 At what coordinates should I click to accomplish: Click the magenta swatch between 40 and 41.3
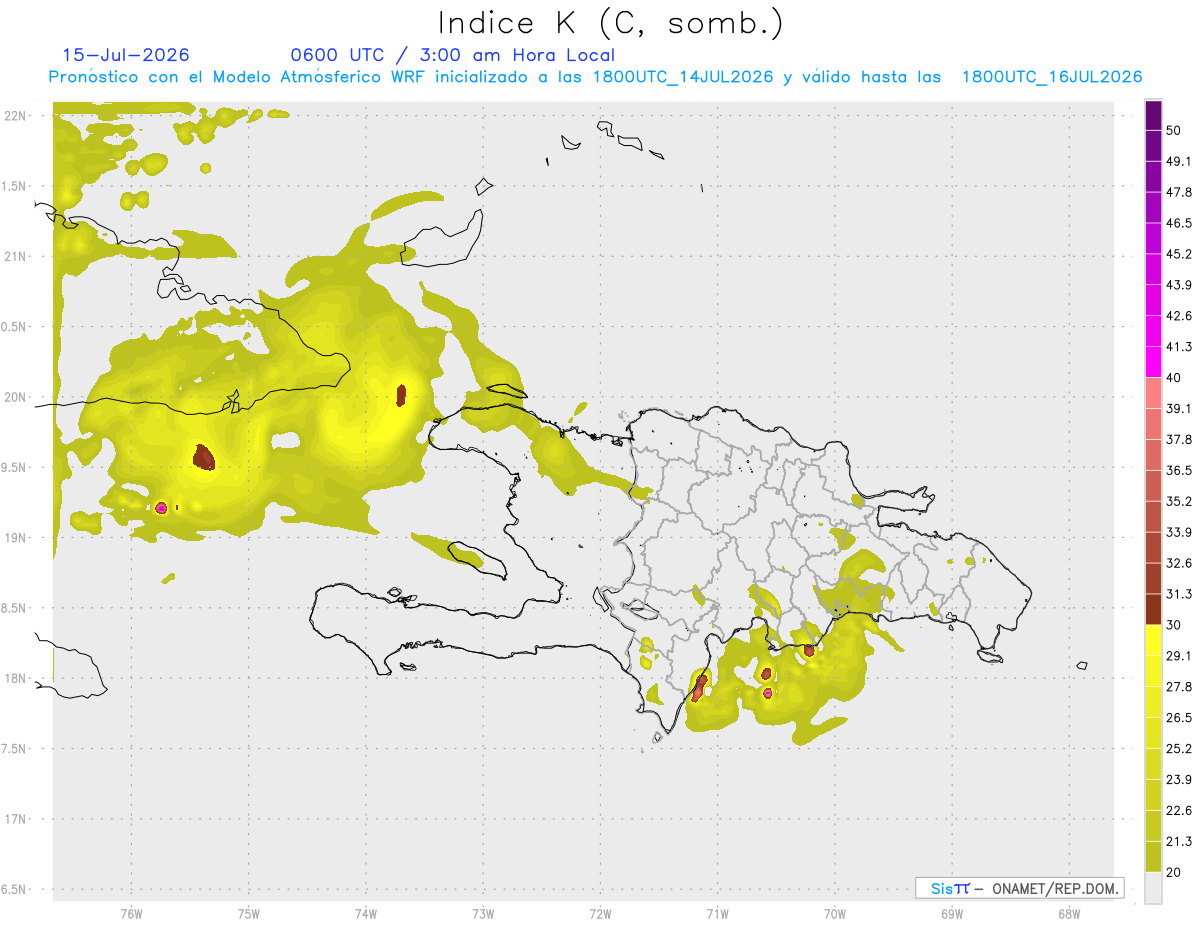pos(1153,363)
